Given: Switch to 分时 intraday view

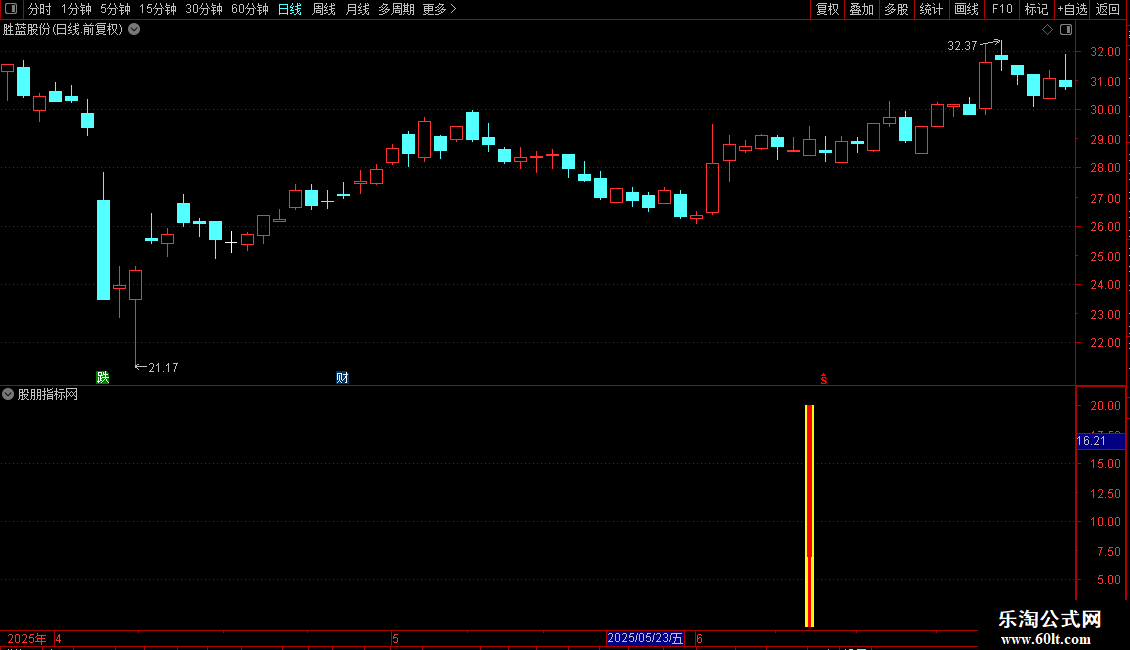Looking at the screenshot, I should click(x=40, y=9).
